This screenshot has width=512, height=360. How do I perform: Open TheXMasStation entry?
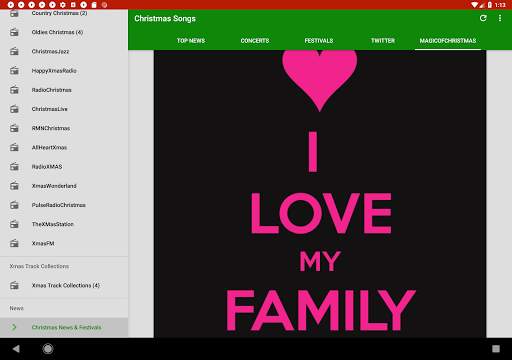click(64, 224)
